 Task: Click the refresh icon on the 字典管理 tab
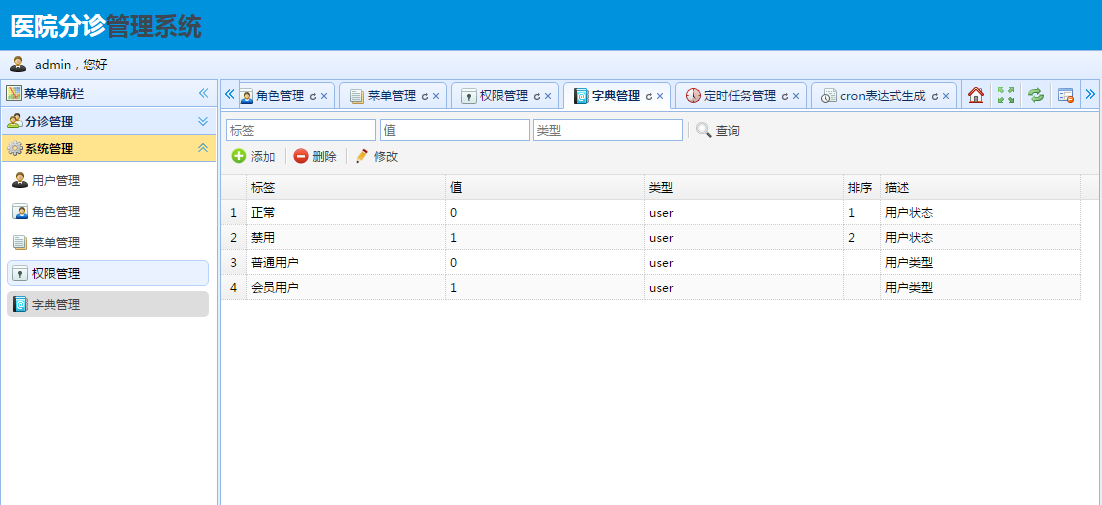649,96
